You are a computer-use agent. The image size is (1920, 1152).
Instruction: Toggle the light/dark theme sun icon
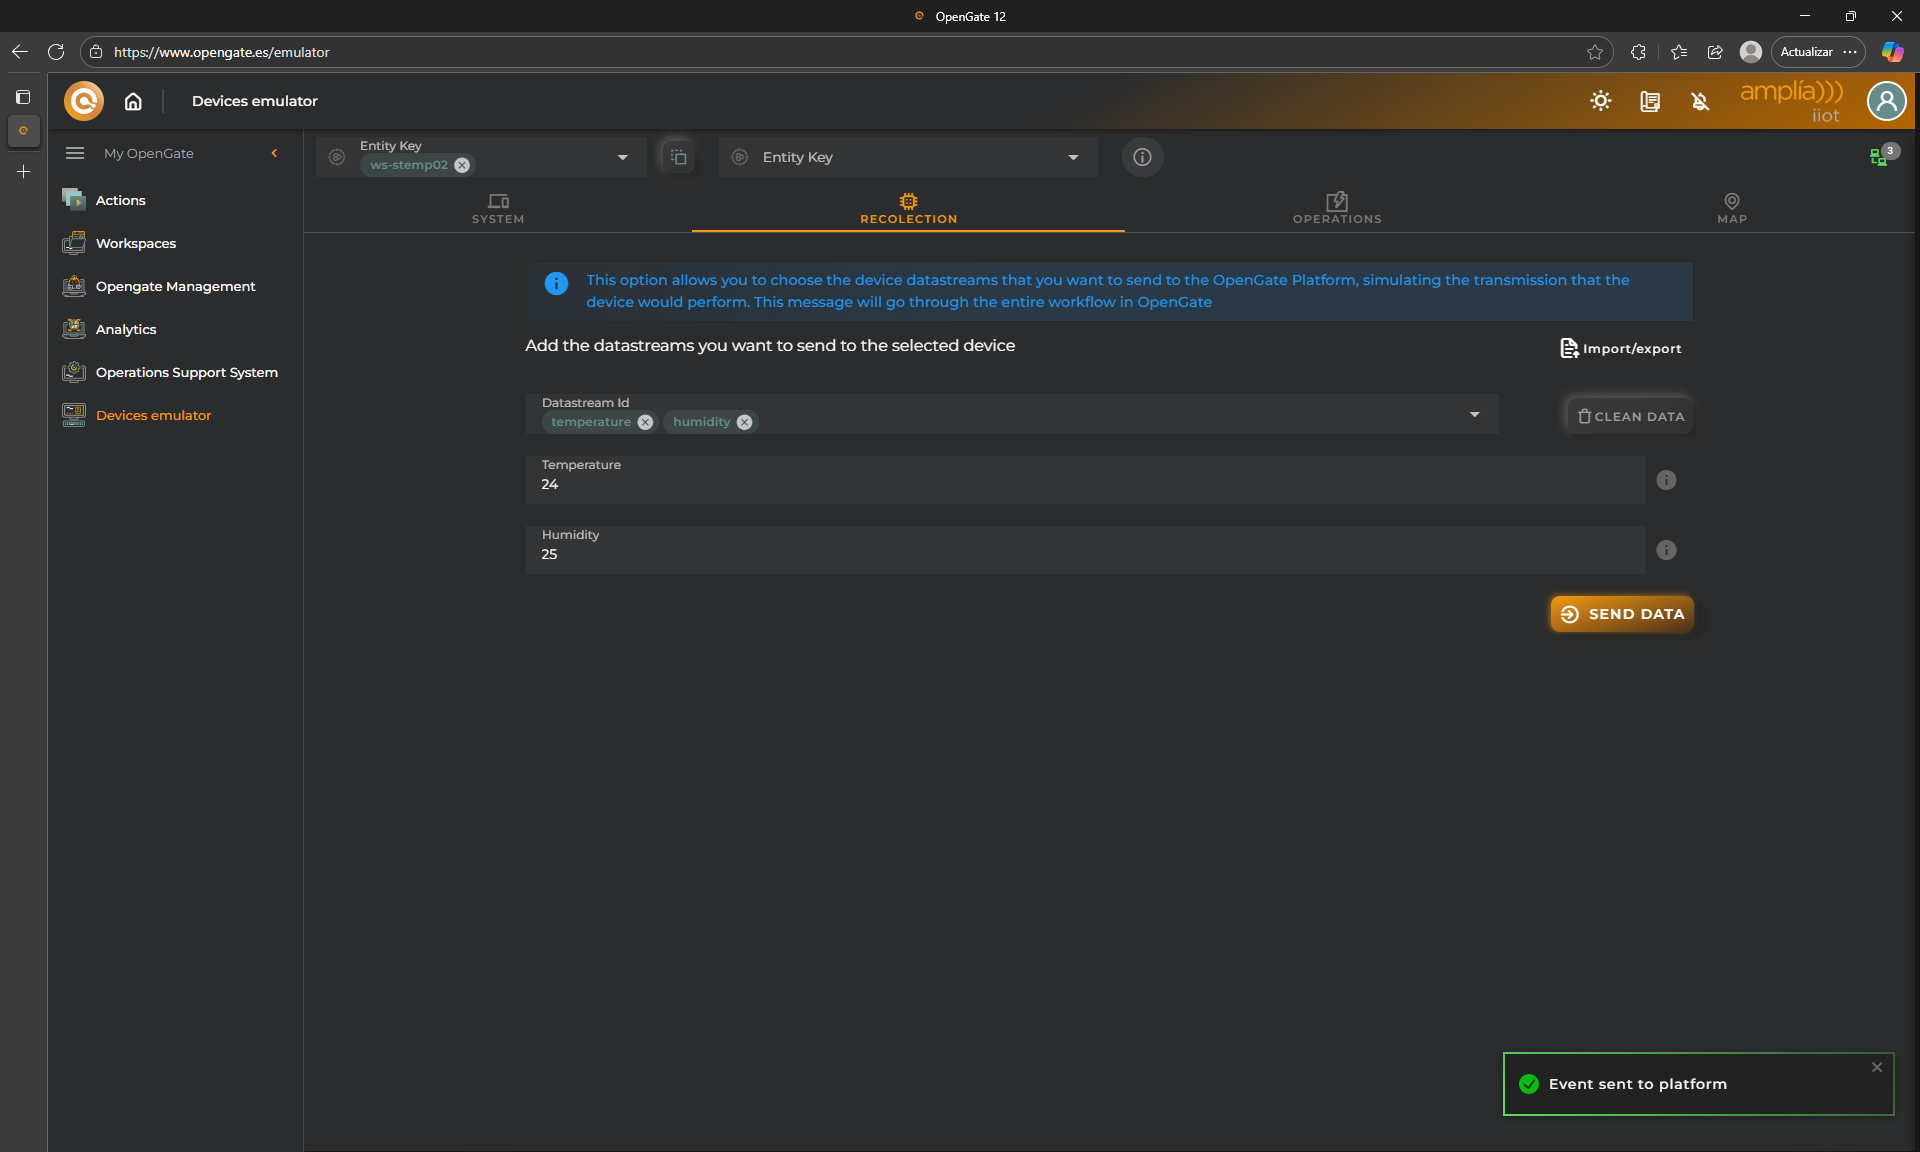pos(1600,101)
